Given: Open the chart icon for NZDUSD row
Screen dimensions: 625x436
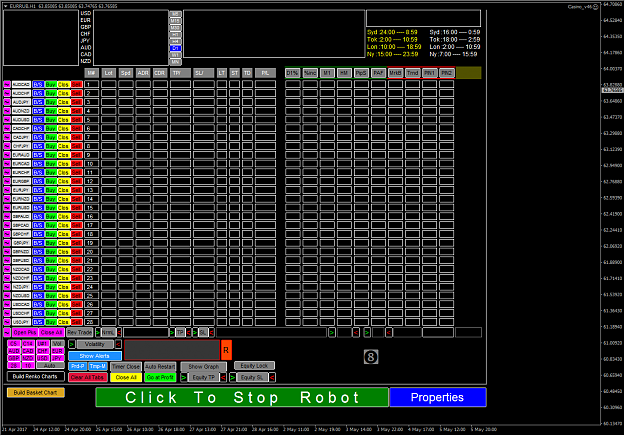Looking at the screenshot, I should (7, 296).
